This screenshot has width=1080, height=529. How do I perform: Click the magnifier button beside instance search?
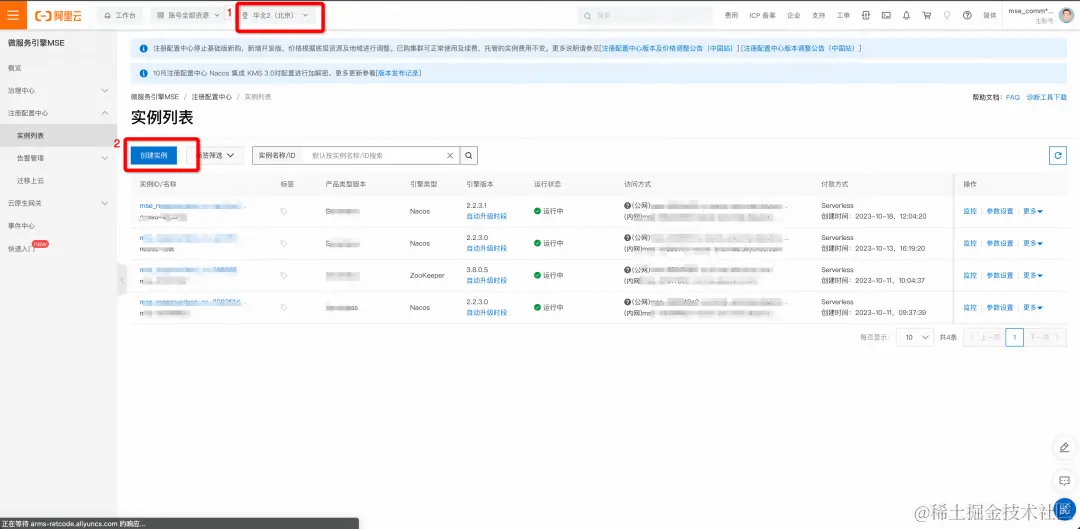click(468, 156)
